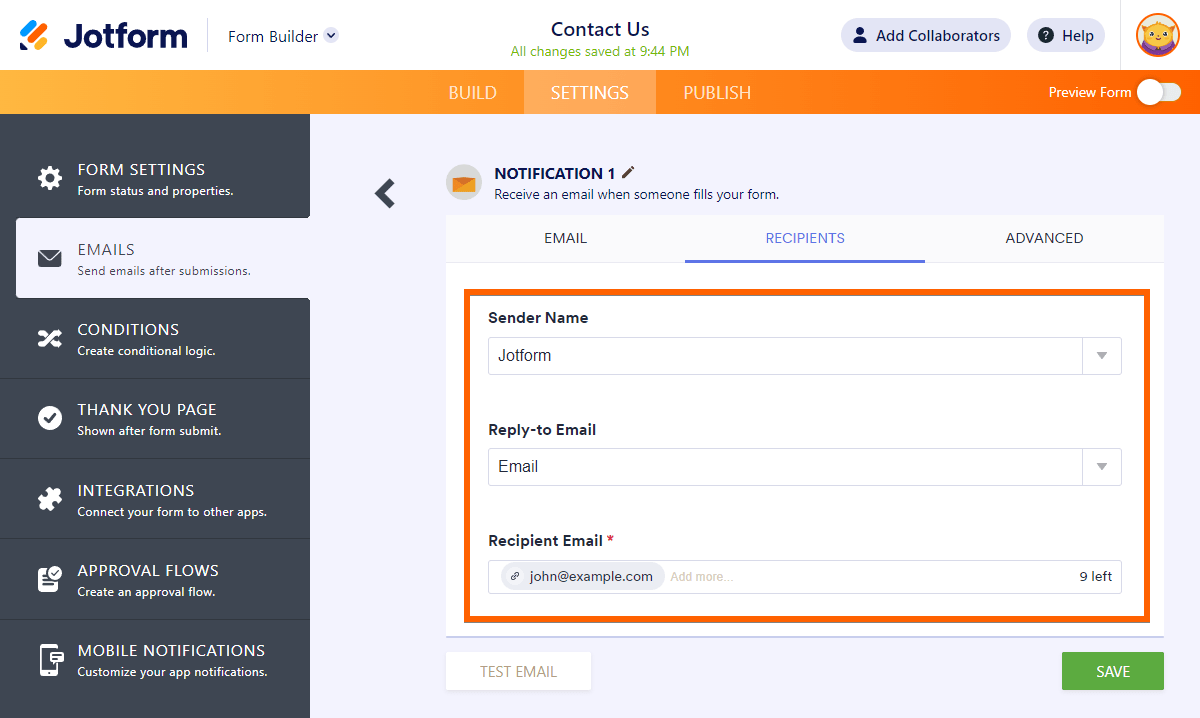The height and width of the screenshot is (718, 1200).
Task: Toggle the Preview Form switch
Action: coord(1158,92)
